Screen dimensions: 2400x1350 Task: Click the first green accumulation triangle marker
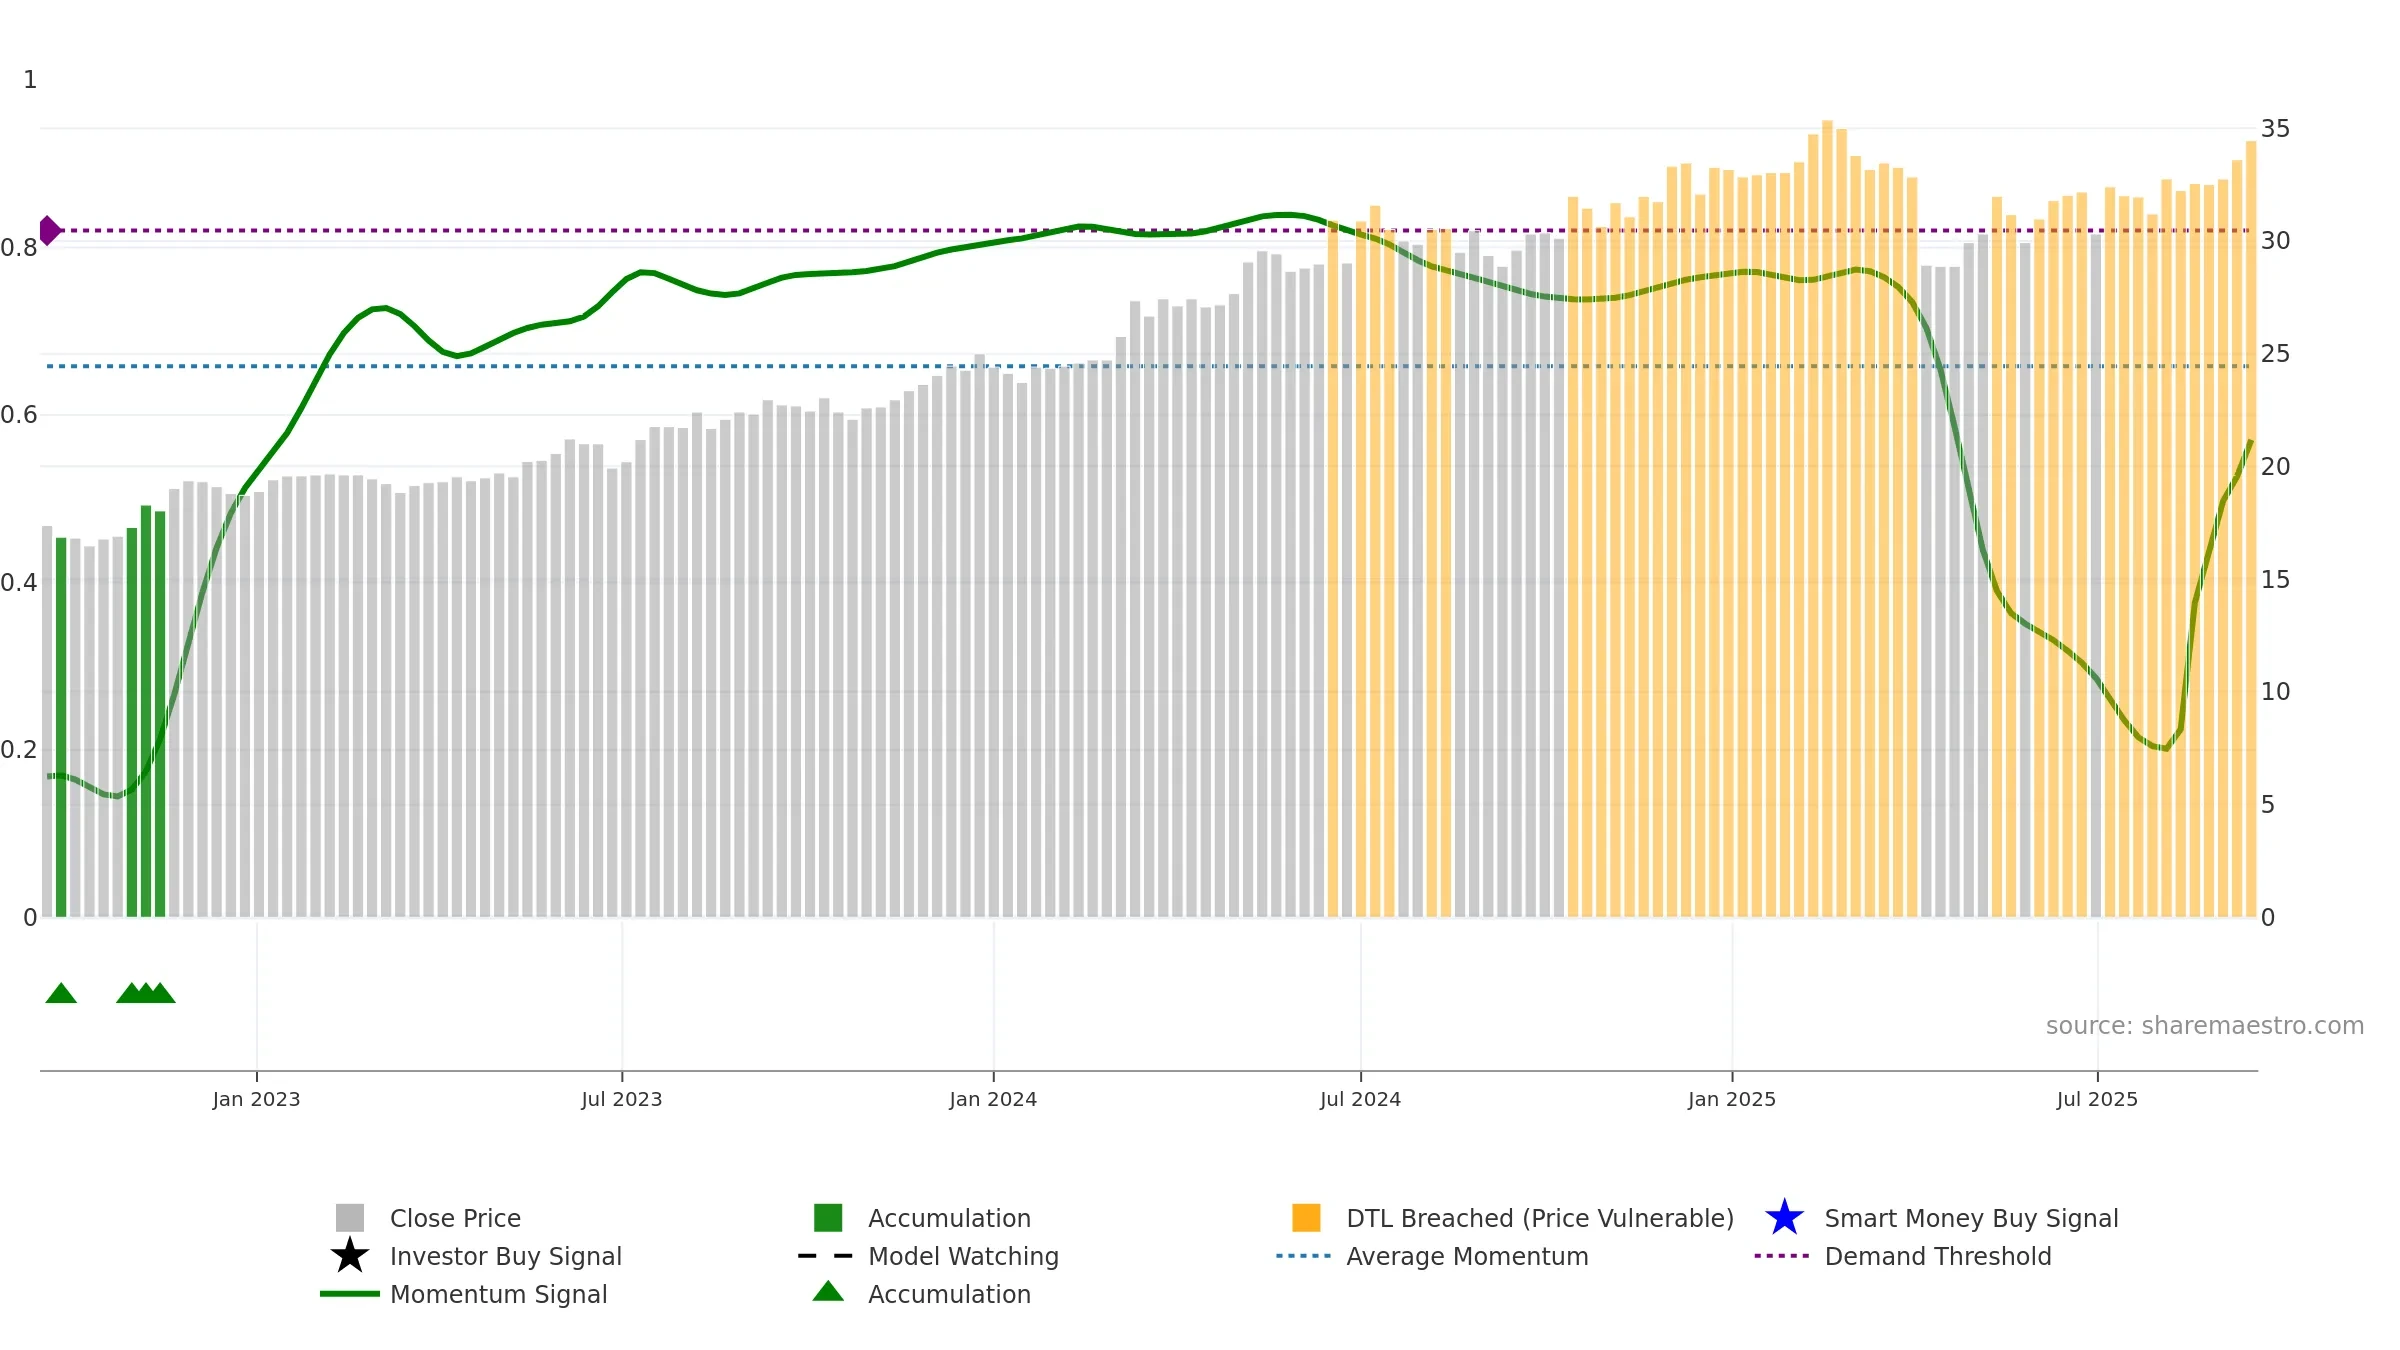point(61,993)
